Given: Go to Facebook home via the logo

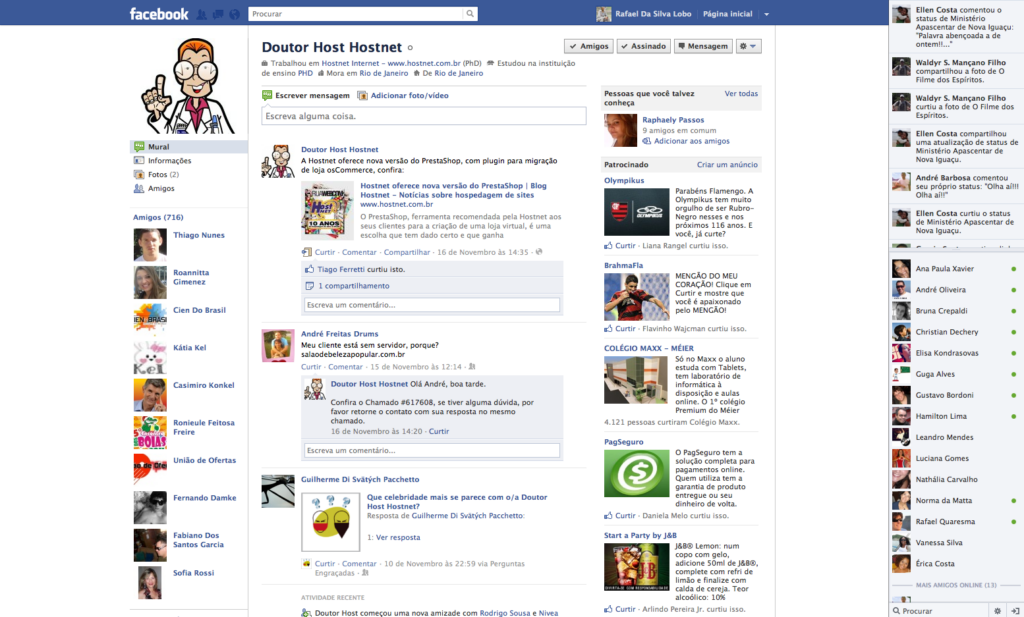Looking at the screenshot, I should (x=159, y=14).
